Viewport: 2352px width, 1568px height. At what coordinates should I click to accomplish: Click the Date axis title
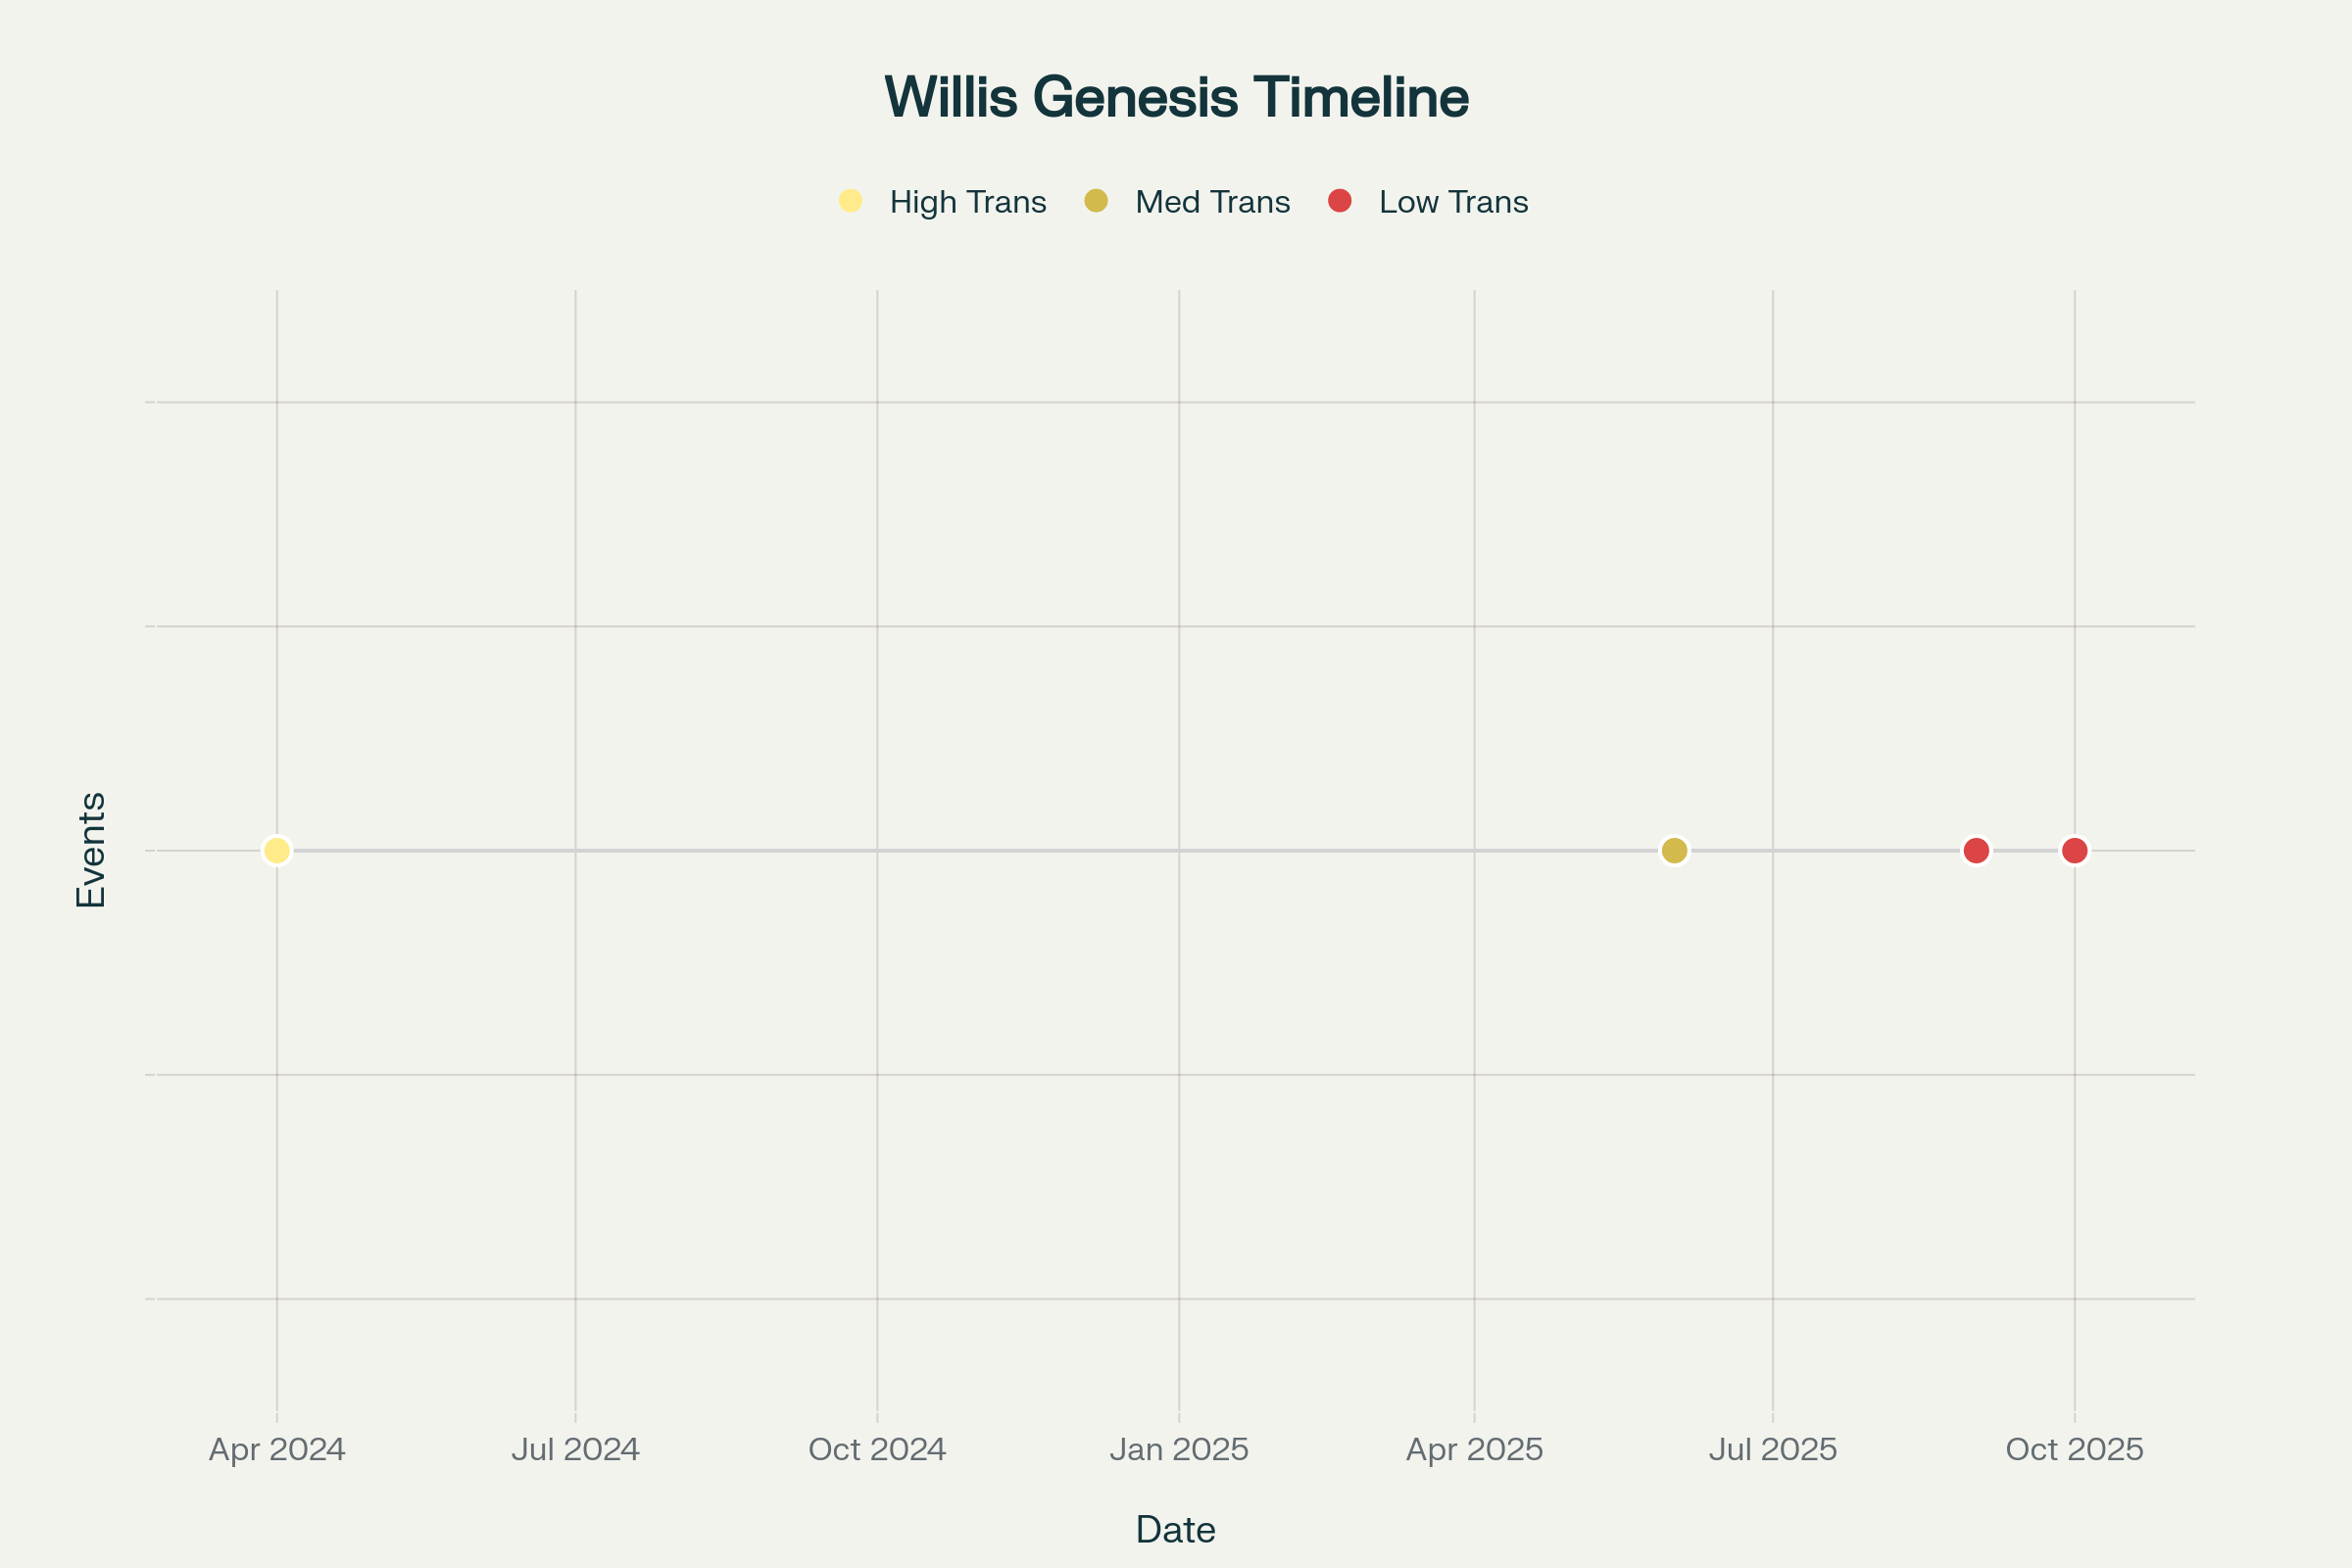(1175, 1530)
